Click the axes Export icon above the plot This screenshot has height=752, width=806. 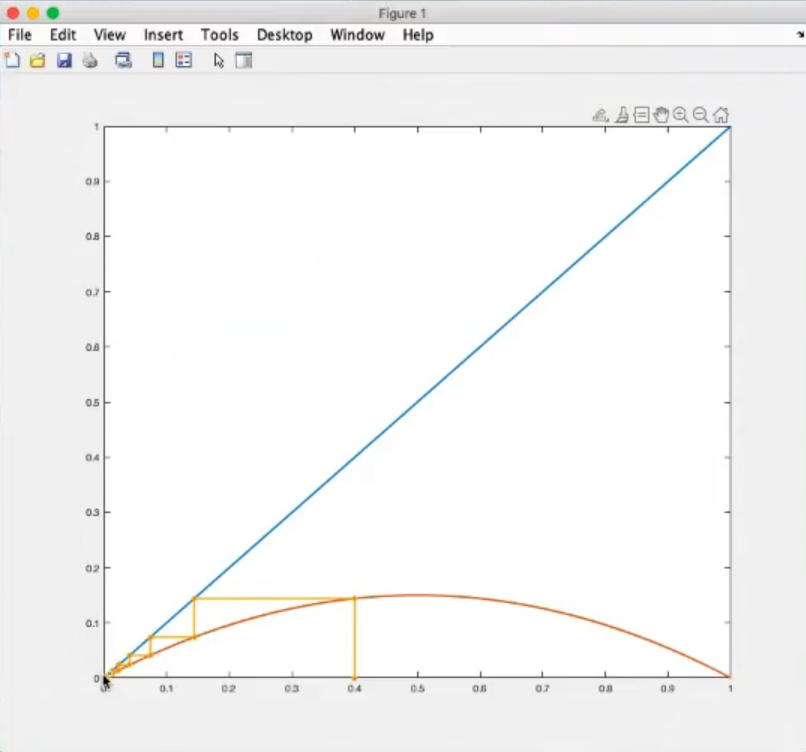coord(600,115)
